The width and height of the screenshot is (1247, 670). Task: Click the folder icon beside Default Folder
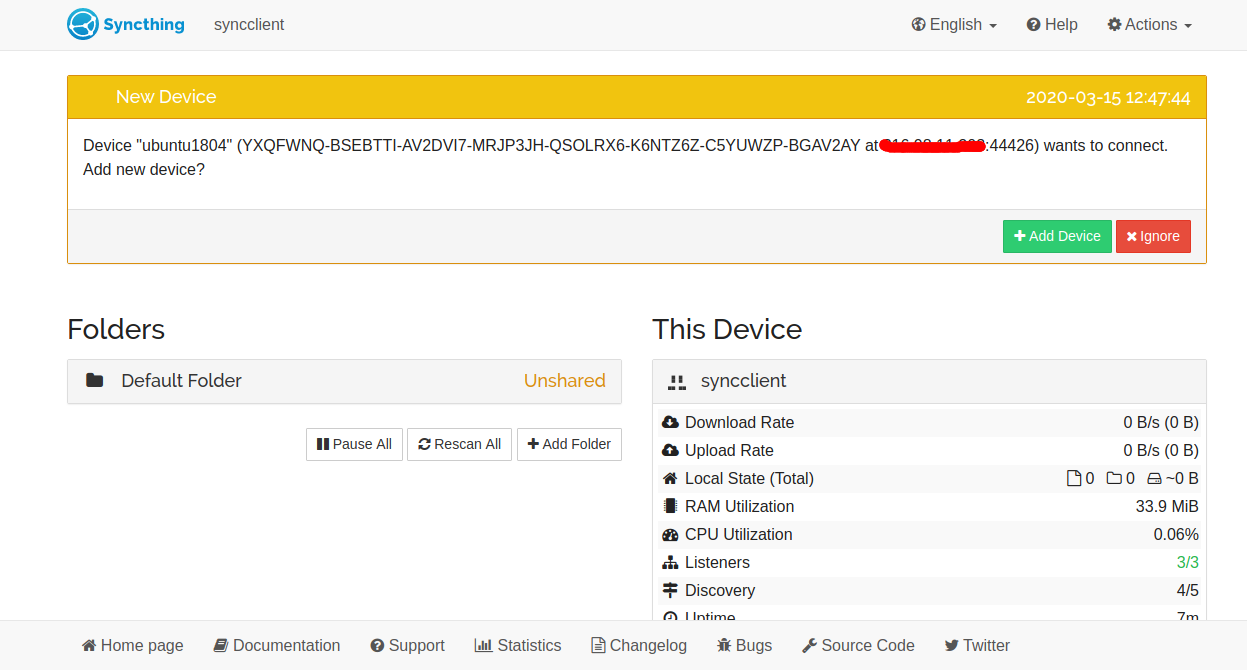tap(95, 380)
